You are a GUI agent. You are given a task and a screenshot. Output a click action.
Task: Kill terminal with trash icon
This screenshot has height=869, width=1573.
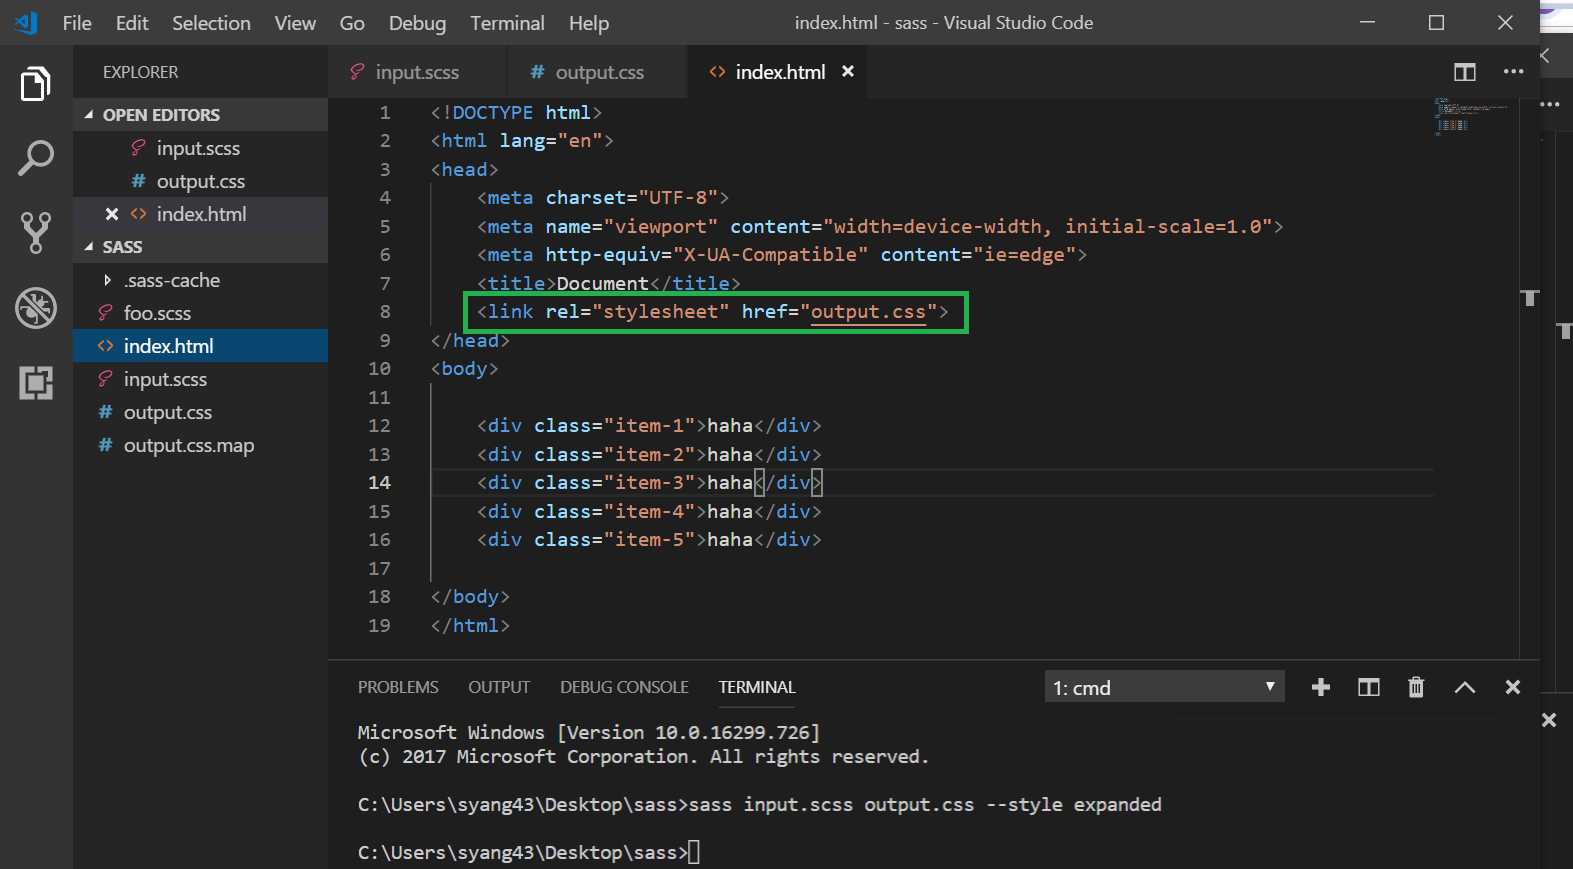[1416, 687]
